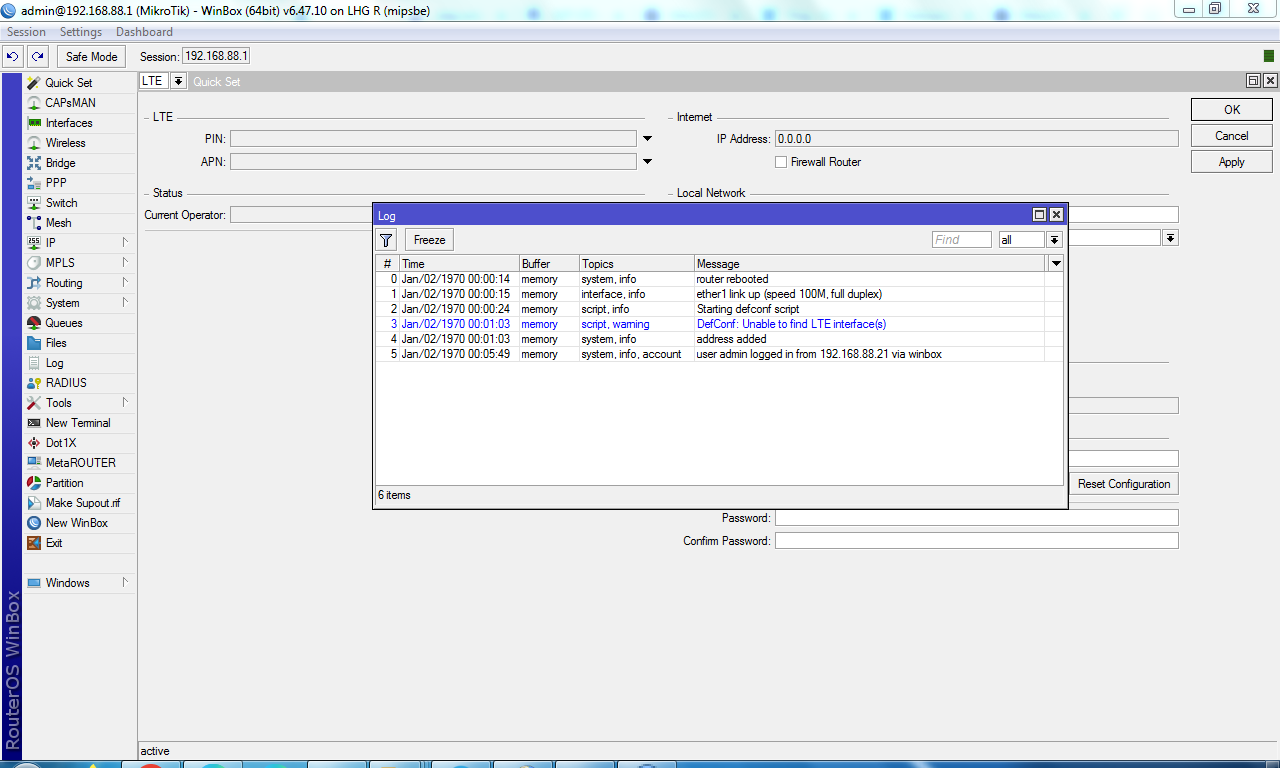Sort the Log by the Topics column
Viewport: 1280px width, 768px height.
[636, 264]
